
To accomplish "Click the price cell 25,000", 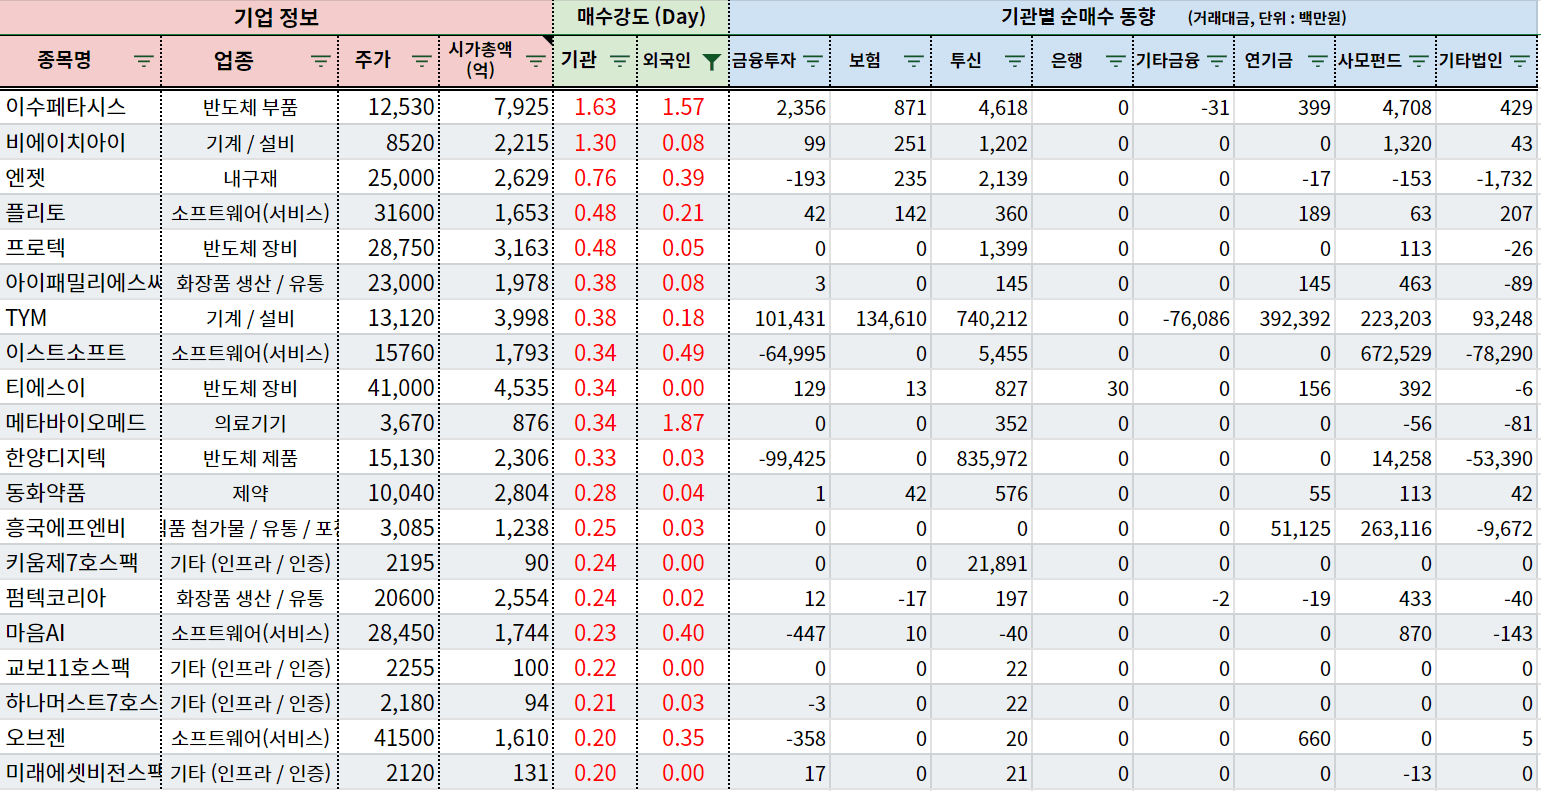I will 389,177.
